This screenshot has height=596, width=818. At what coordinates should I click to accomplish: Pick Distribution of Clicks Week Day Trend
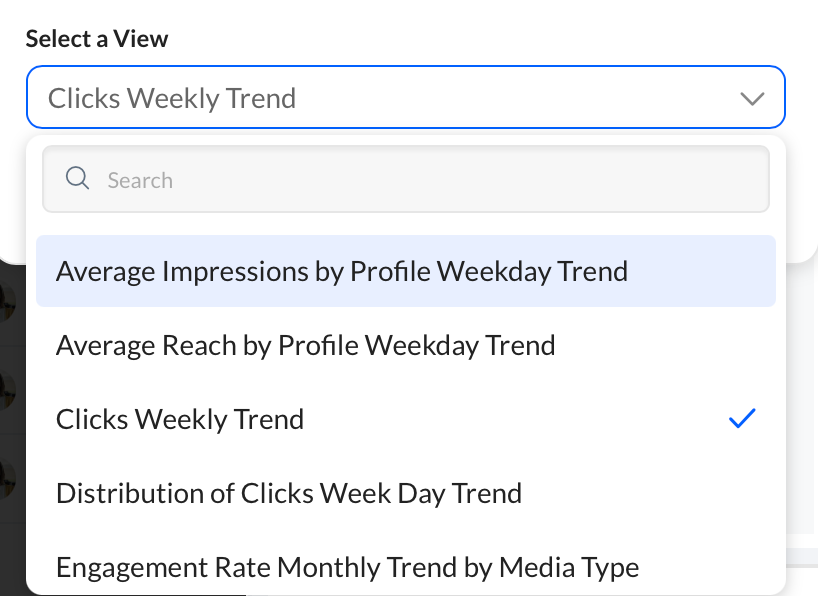(x=406, y=493)
